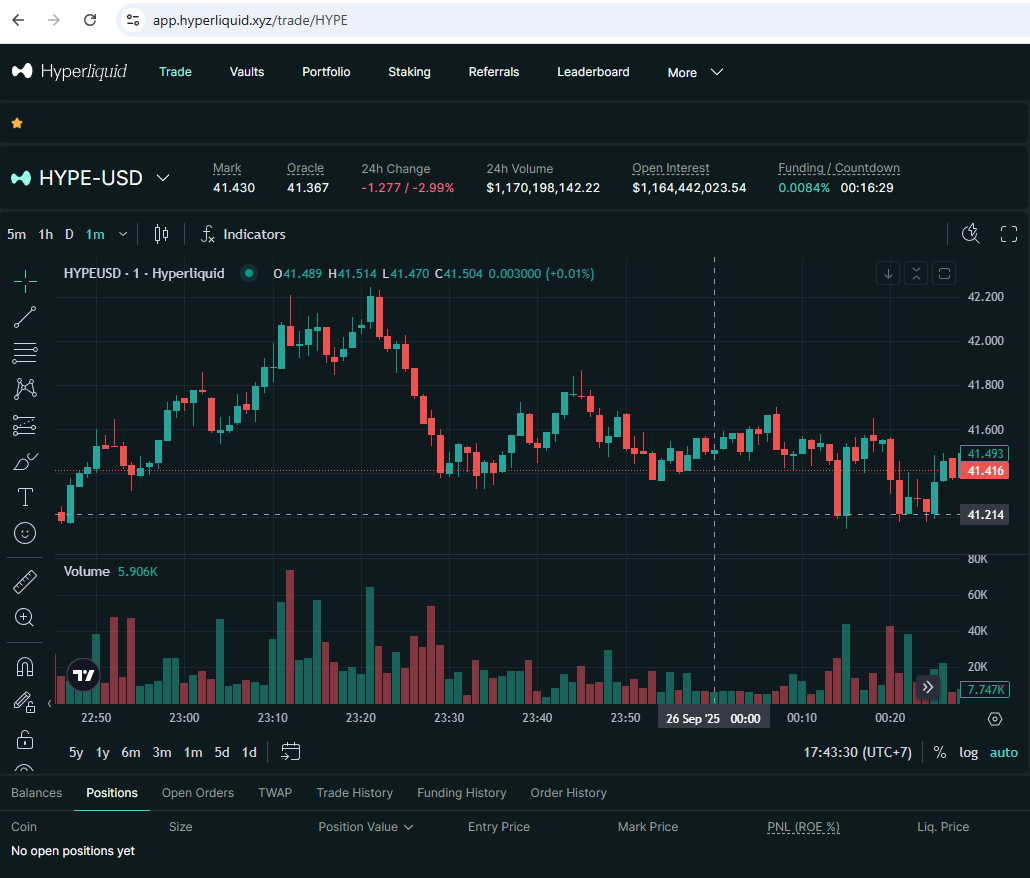Open quick search from chart toolbar

pyautogui.click(x=970, y=234)
